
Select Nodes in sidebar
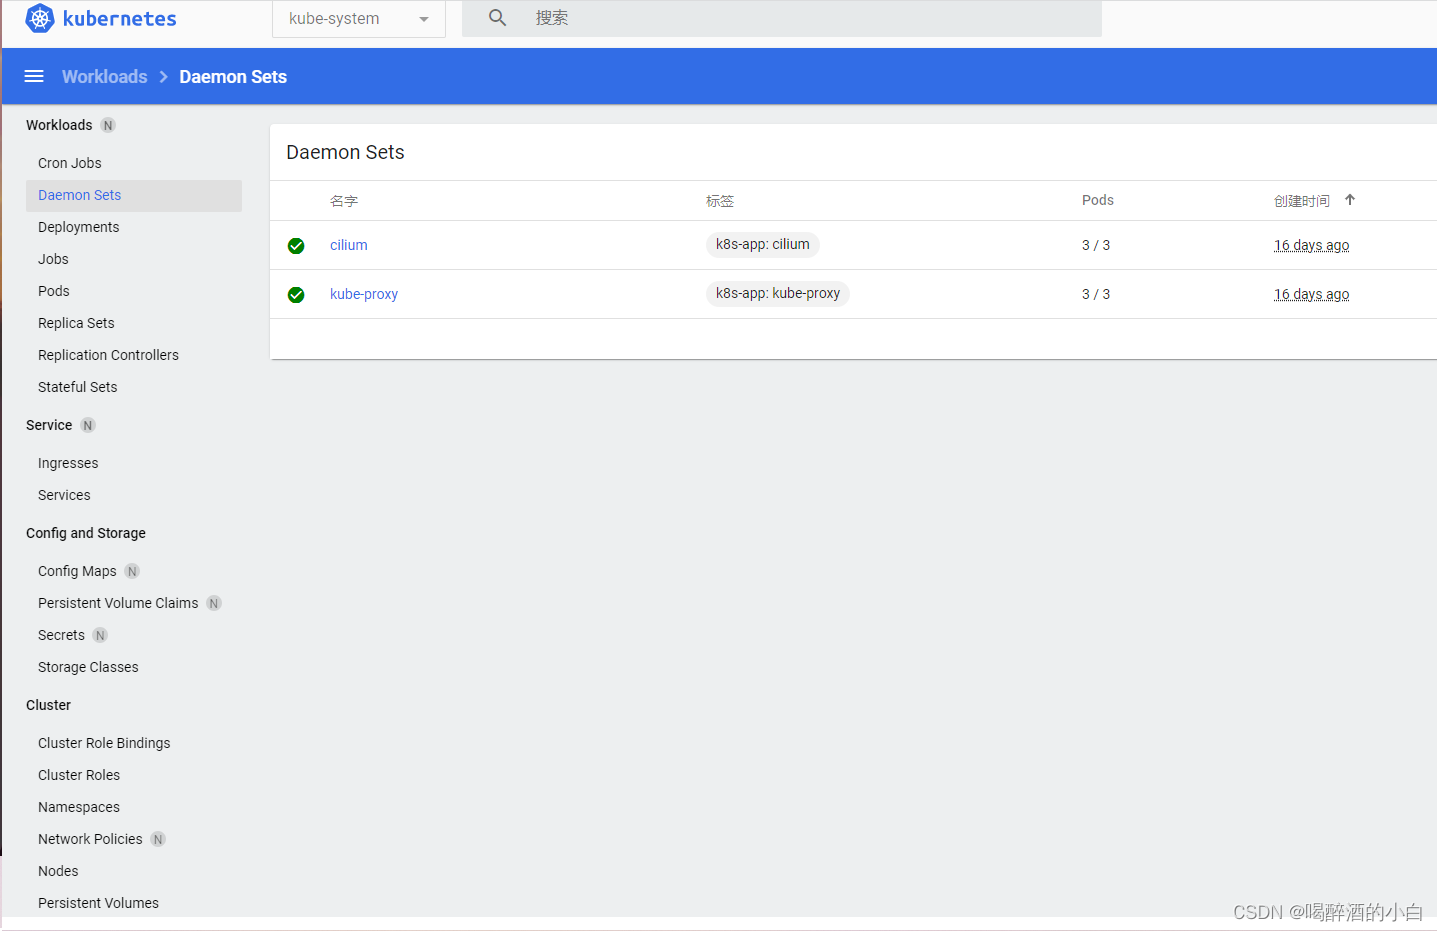point(58,871)
